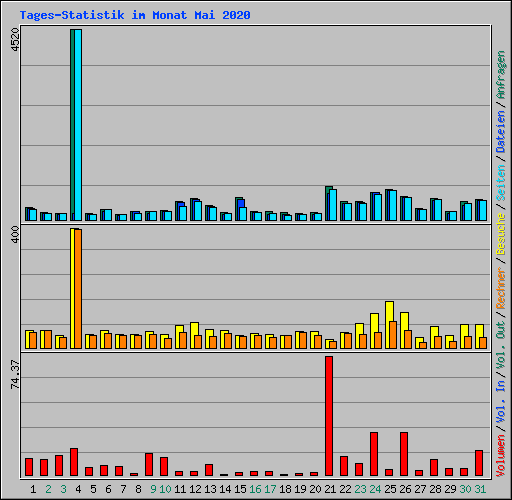Click the tallest red volume bar on day 21
The width and height of the screenshot is (512, 500).
click(x=329, y=416)
